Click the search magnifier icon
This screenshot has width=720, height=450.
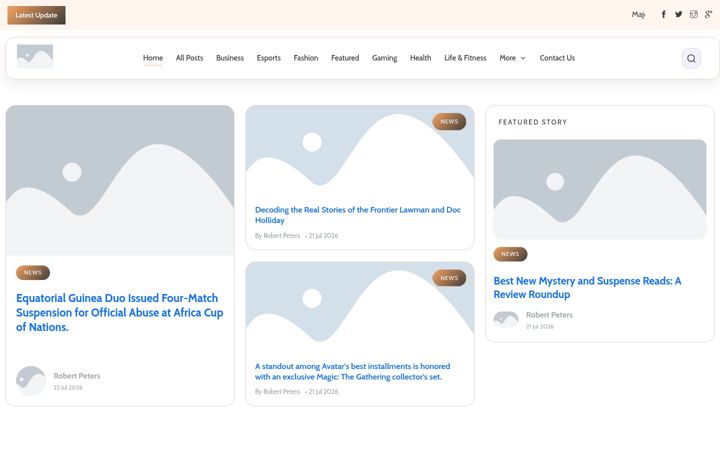coord(691,58)
